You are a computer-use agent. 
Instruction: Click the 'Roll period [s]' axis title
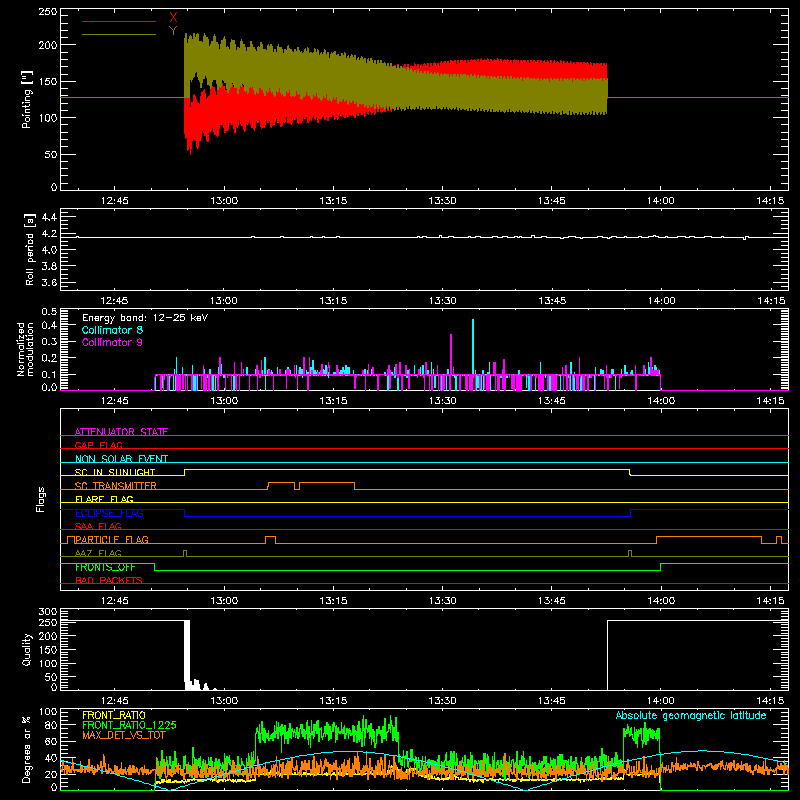30,249
